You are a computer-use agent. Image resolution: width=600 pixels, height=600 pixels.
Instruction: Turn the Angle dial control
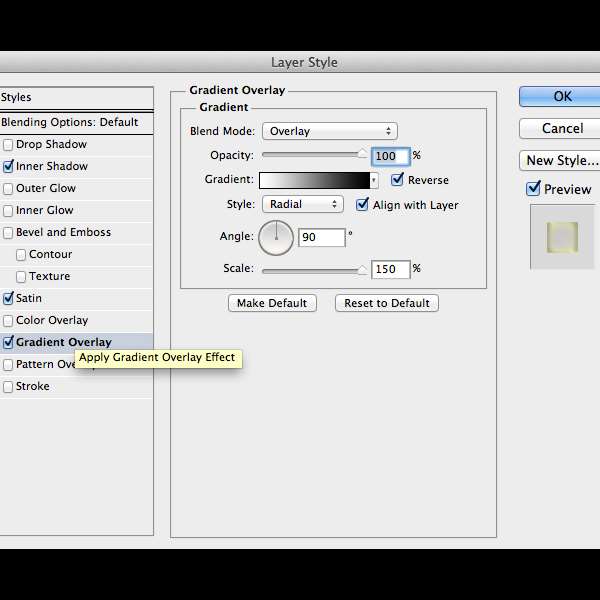pos(276,238)
